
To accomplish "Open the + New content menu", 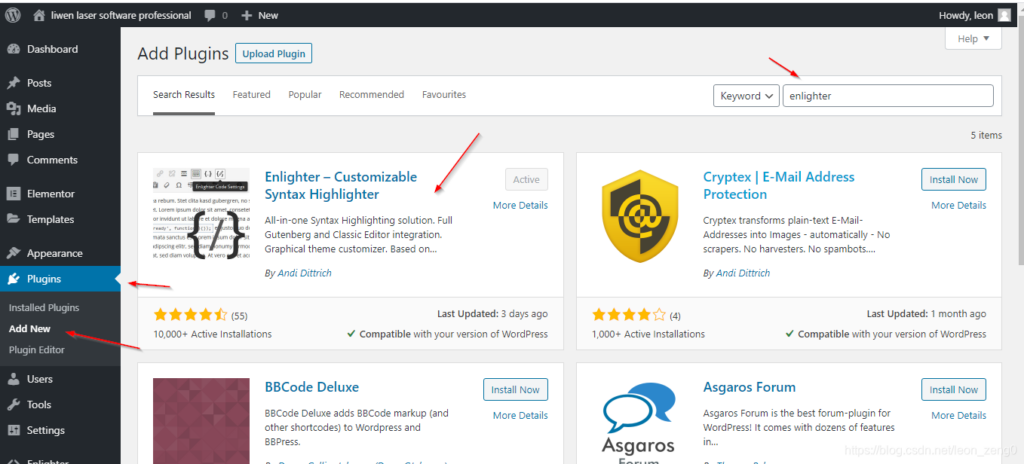I will [259, 15].
